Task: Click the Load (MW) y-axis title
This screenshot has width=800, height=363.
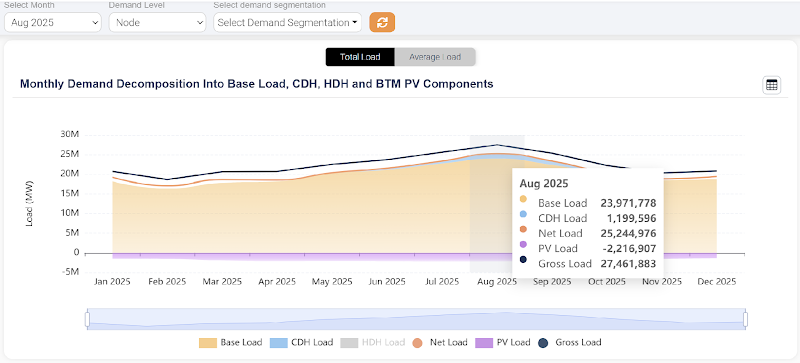Action: point(29,203)
